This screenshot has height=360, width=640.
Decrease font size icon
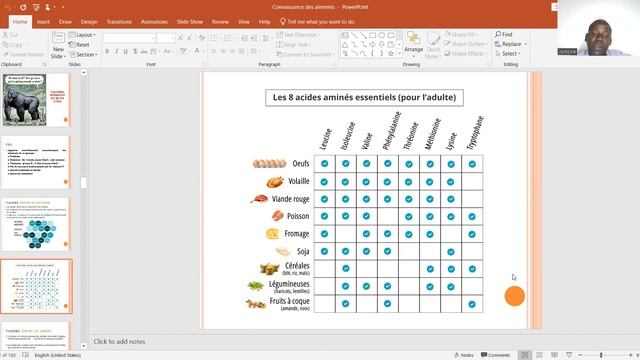(x=189, y=38)
